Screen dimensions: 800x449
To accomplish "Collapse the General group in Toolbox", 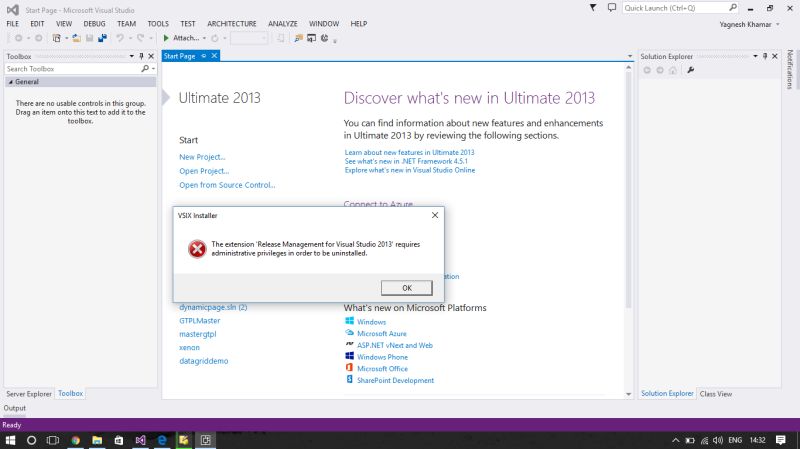I will 11,82.
